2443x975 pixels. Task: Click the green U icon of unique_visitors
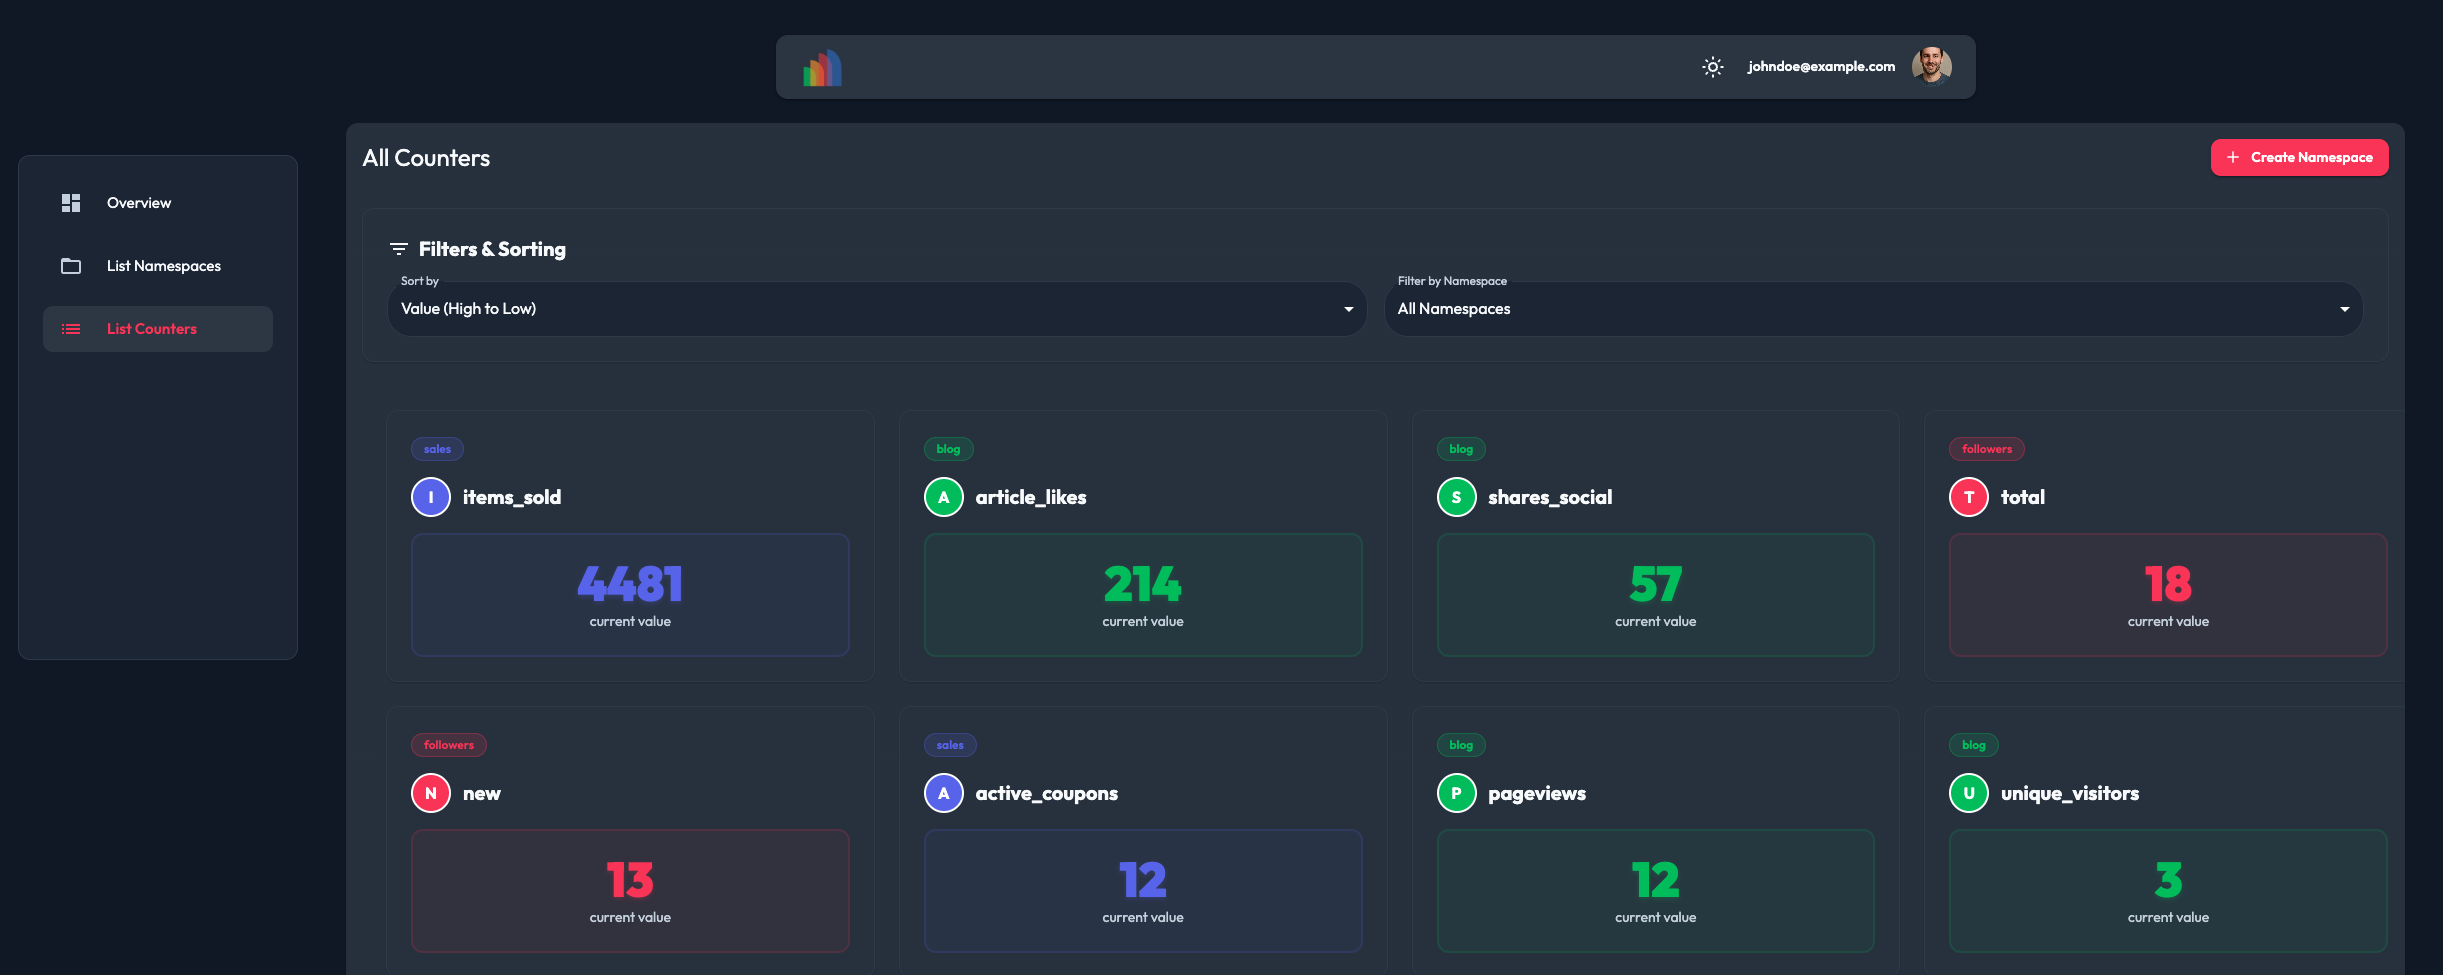coord(1968,792)
